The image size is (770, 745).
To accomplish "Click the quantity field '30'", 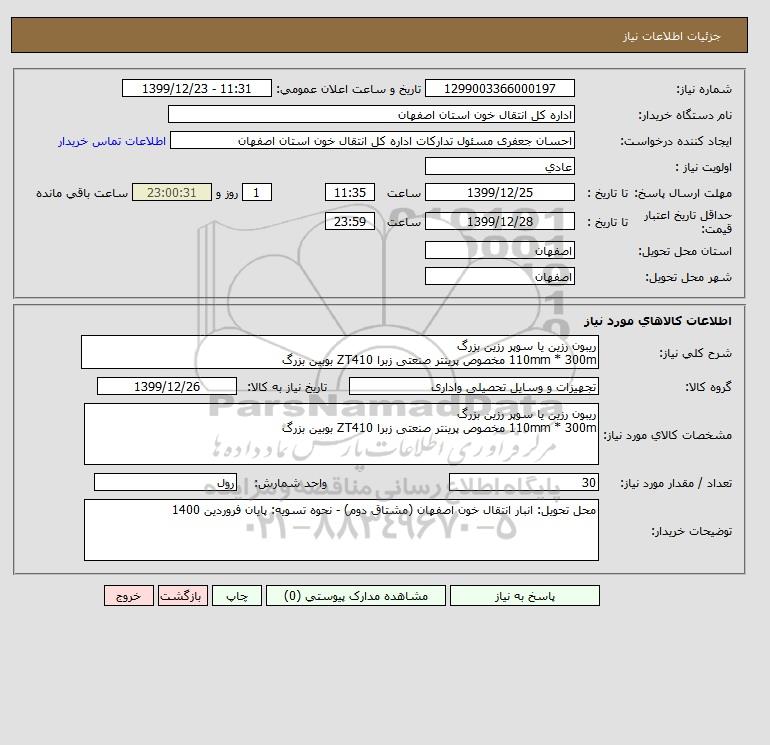I will [523, 482].
